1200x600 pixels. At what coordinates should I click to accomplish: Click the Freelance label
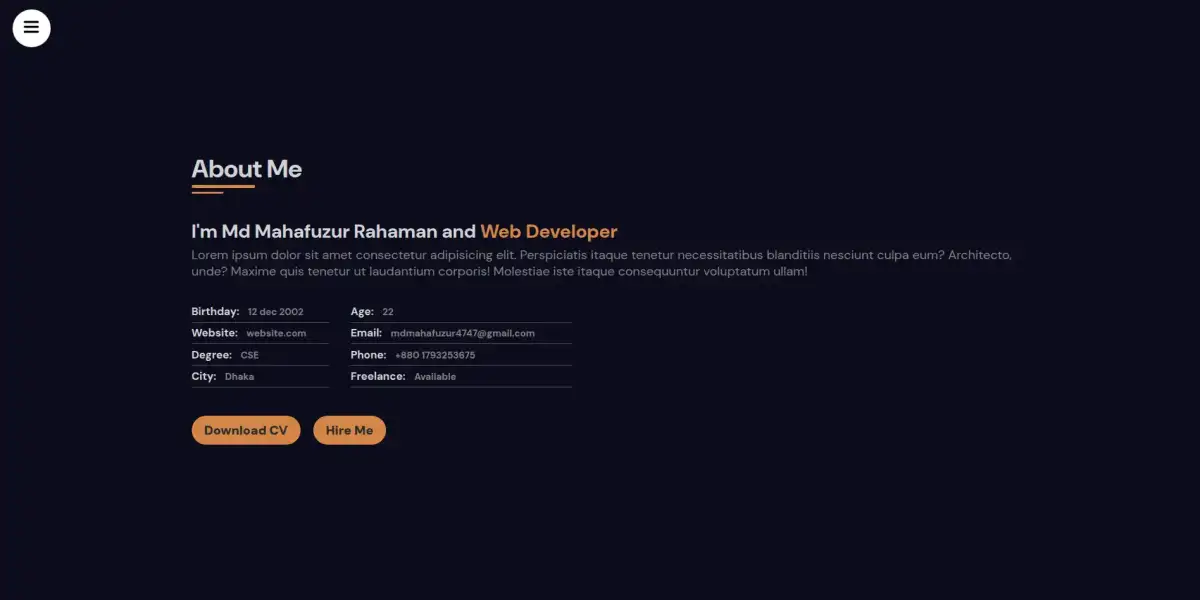point(378,377)
